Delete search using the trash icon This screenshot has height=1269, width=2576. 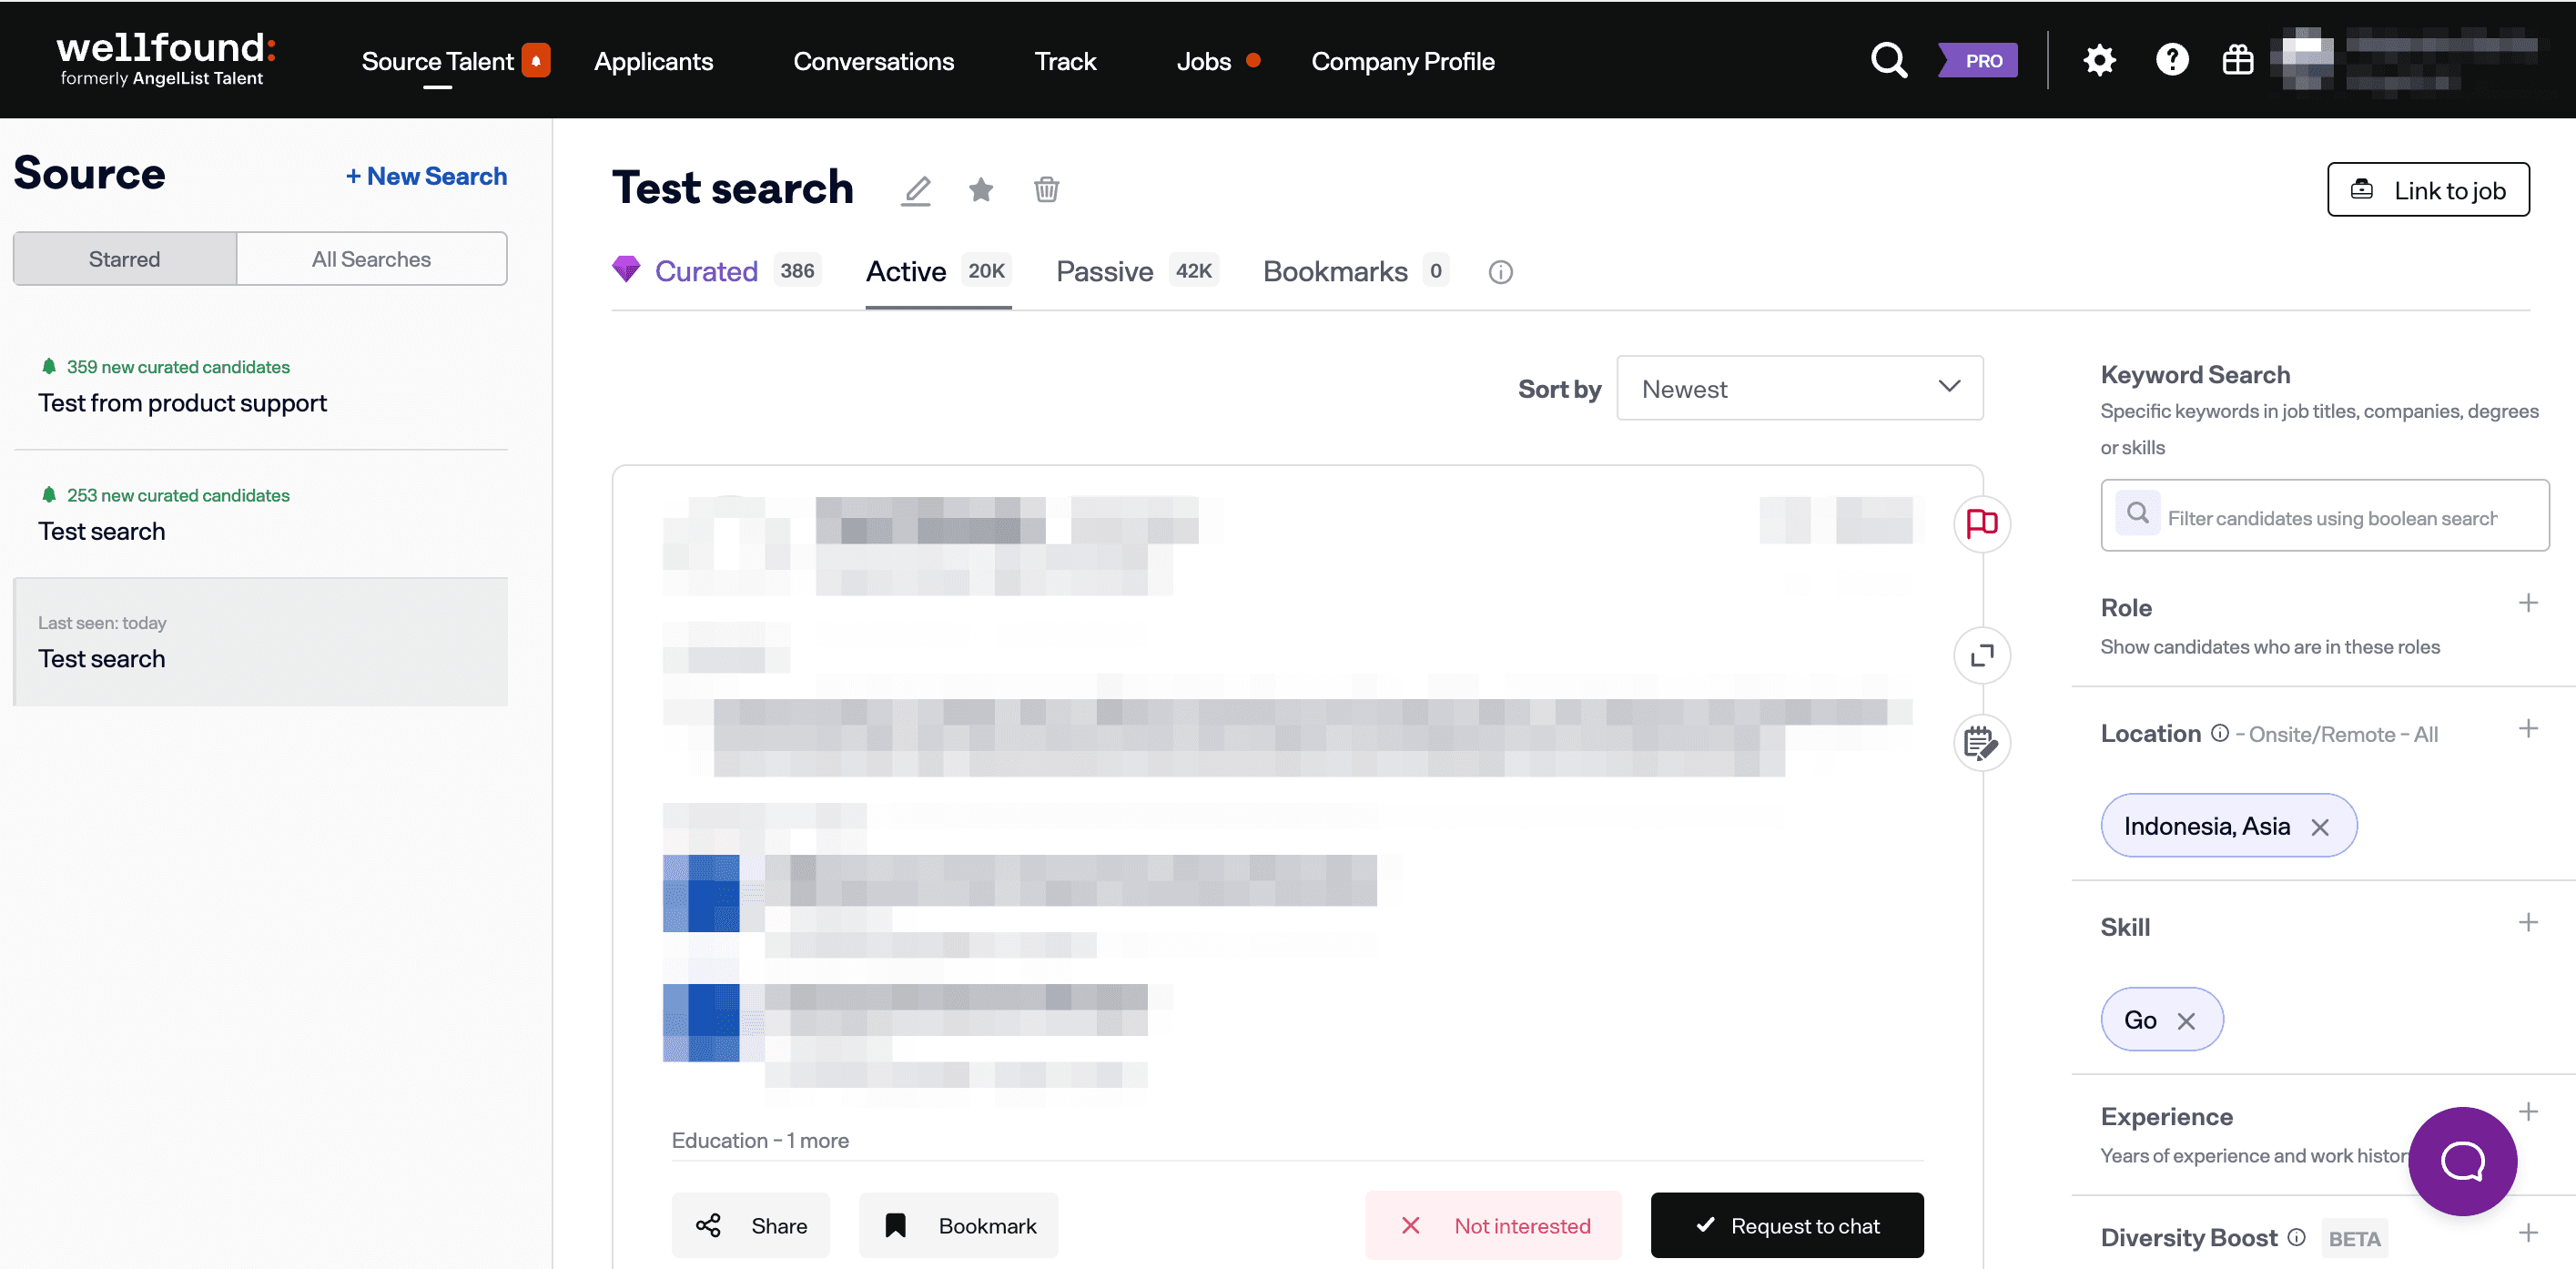coord(1046,190)
